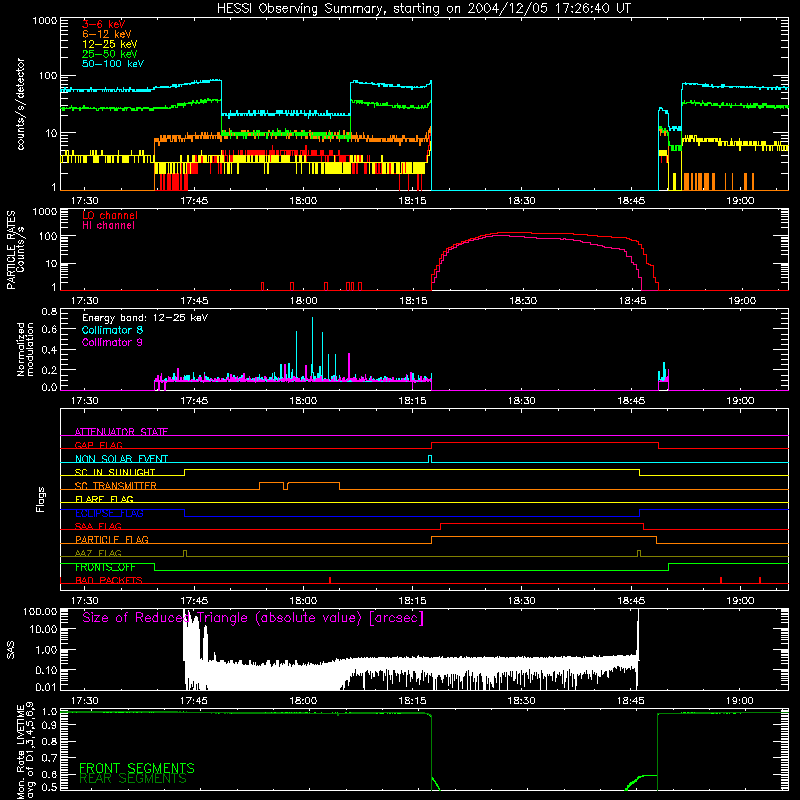
Task: Click the GAP FLAG label
Action: click(98, 445)
